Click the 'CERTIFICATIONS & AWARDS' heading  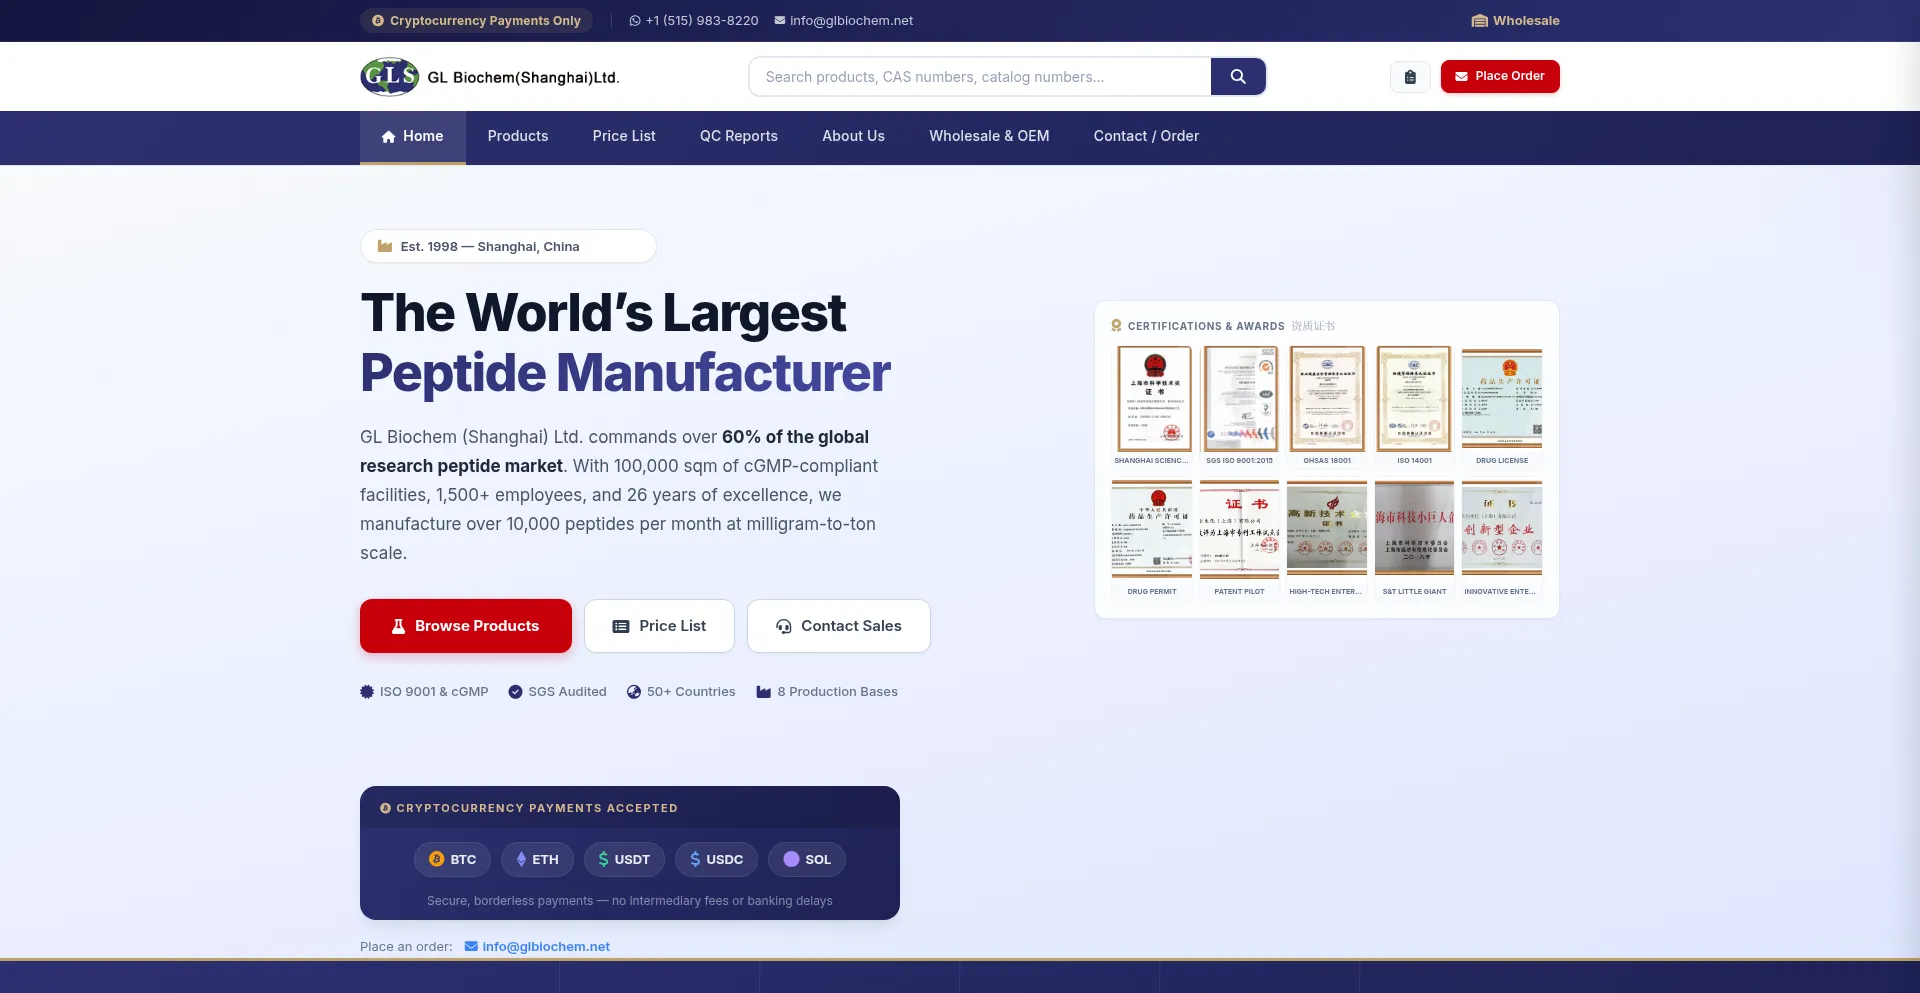(1206, 326)
